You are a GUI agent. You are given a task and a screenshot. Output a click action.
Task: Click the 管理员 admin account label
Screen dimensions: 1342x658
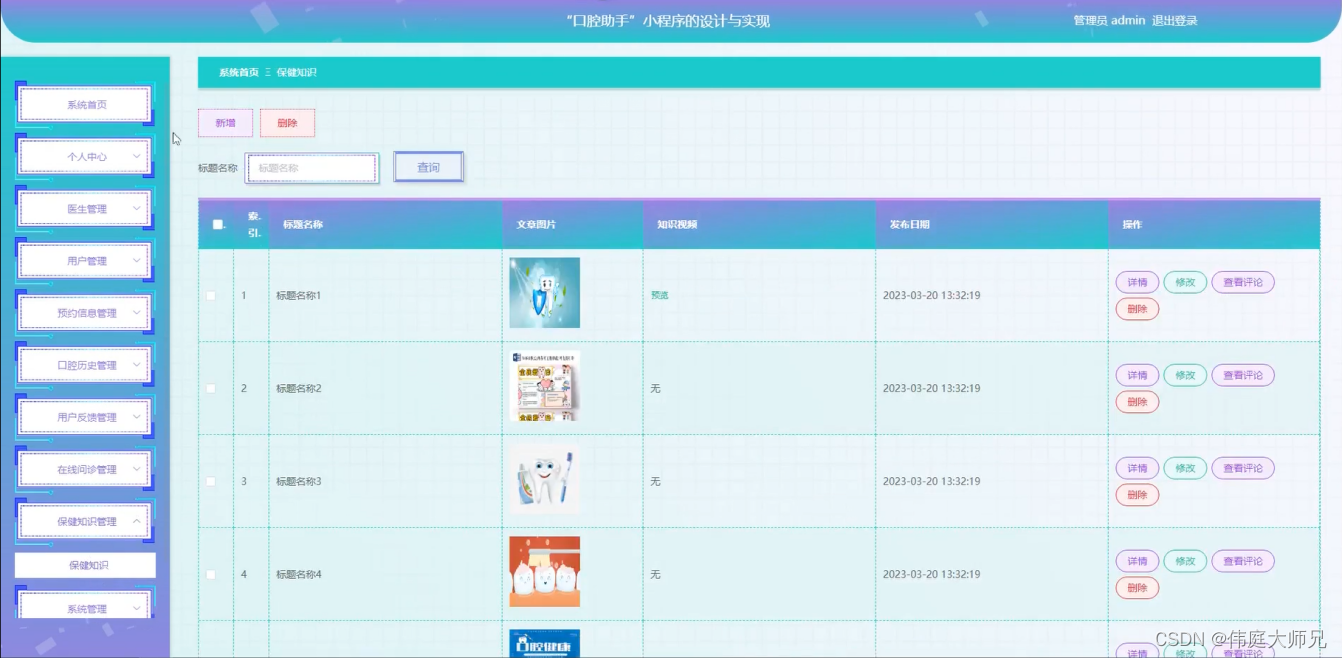pyautogui.click(x=1109, y=20)
